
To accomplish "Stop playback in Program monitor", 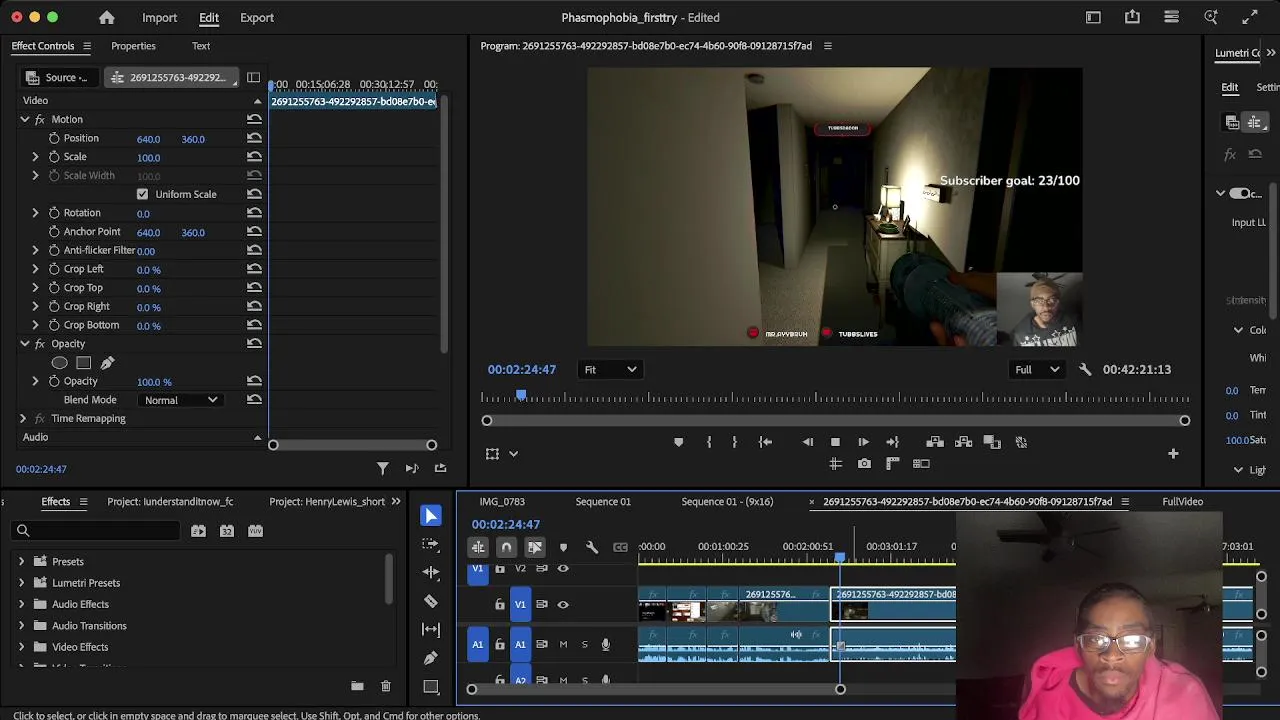I will point(835,442).
